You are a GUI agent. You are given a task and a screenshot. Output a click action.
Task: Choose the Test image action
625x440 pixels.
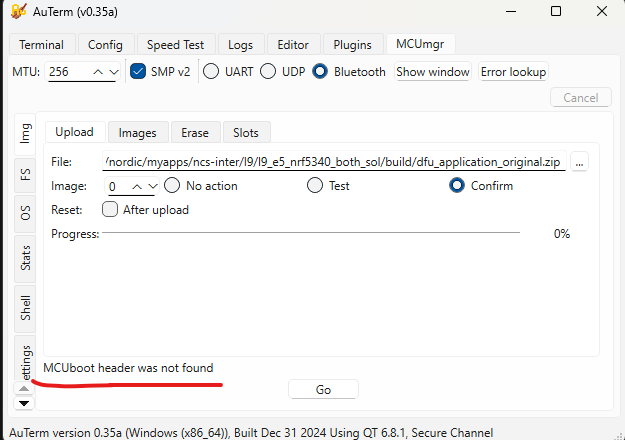(315, 186)
